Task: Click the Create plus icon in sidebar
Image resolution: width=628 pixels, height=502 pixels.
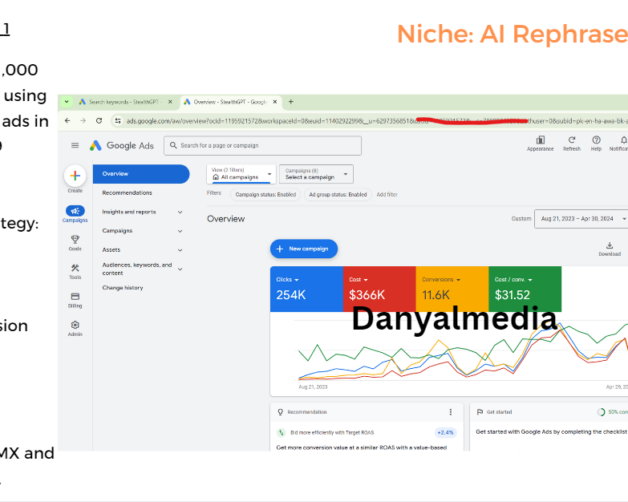Action: (x=75, y=177)
